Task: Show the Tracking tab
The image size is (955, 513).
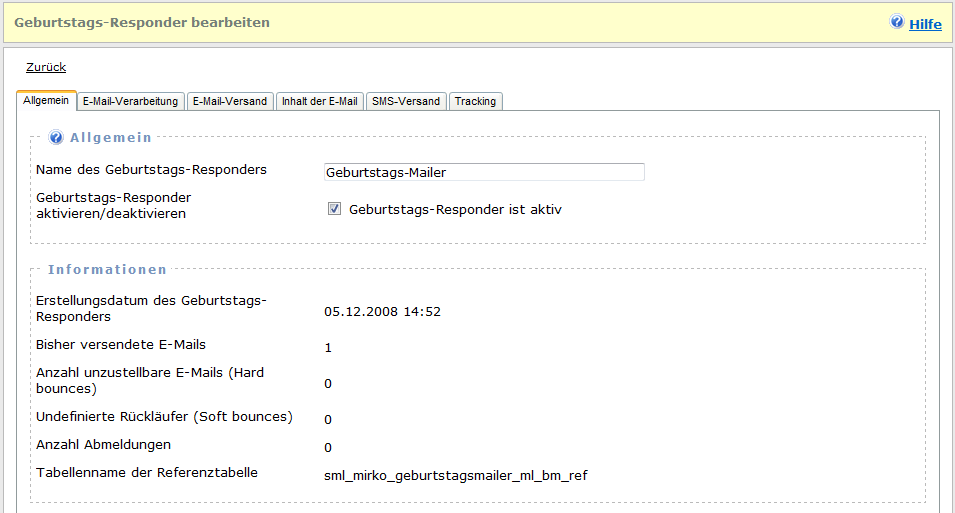Action: point(475,101)
